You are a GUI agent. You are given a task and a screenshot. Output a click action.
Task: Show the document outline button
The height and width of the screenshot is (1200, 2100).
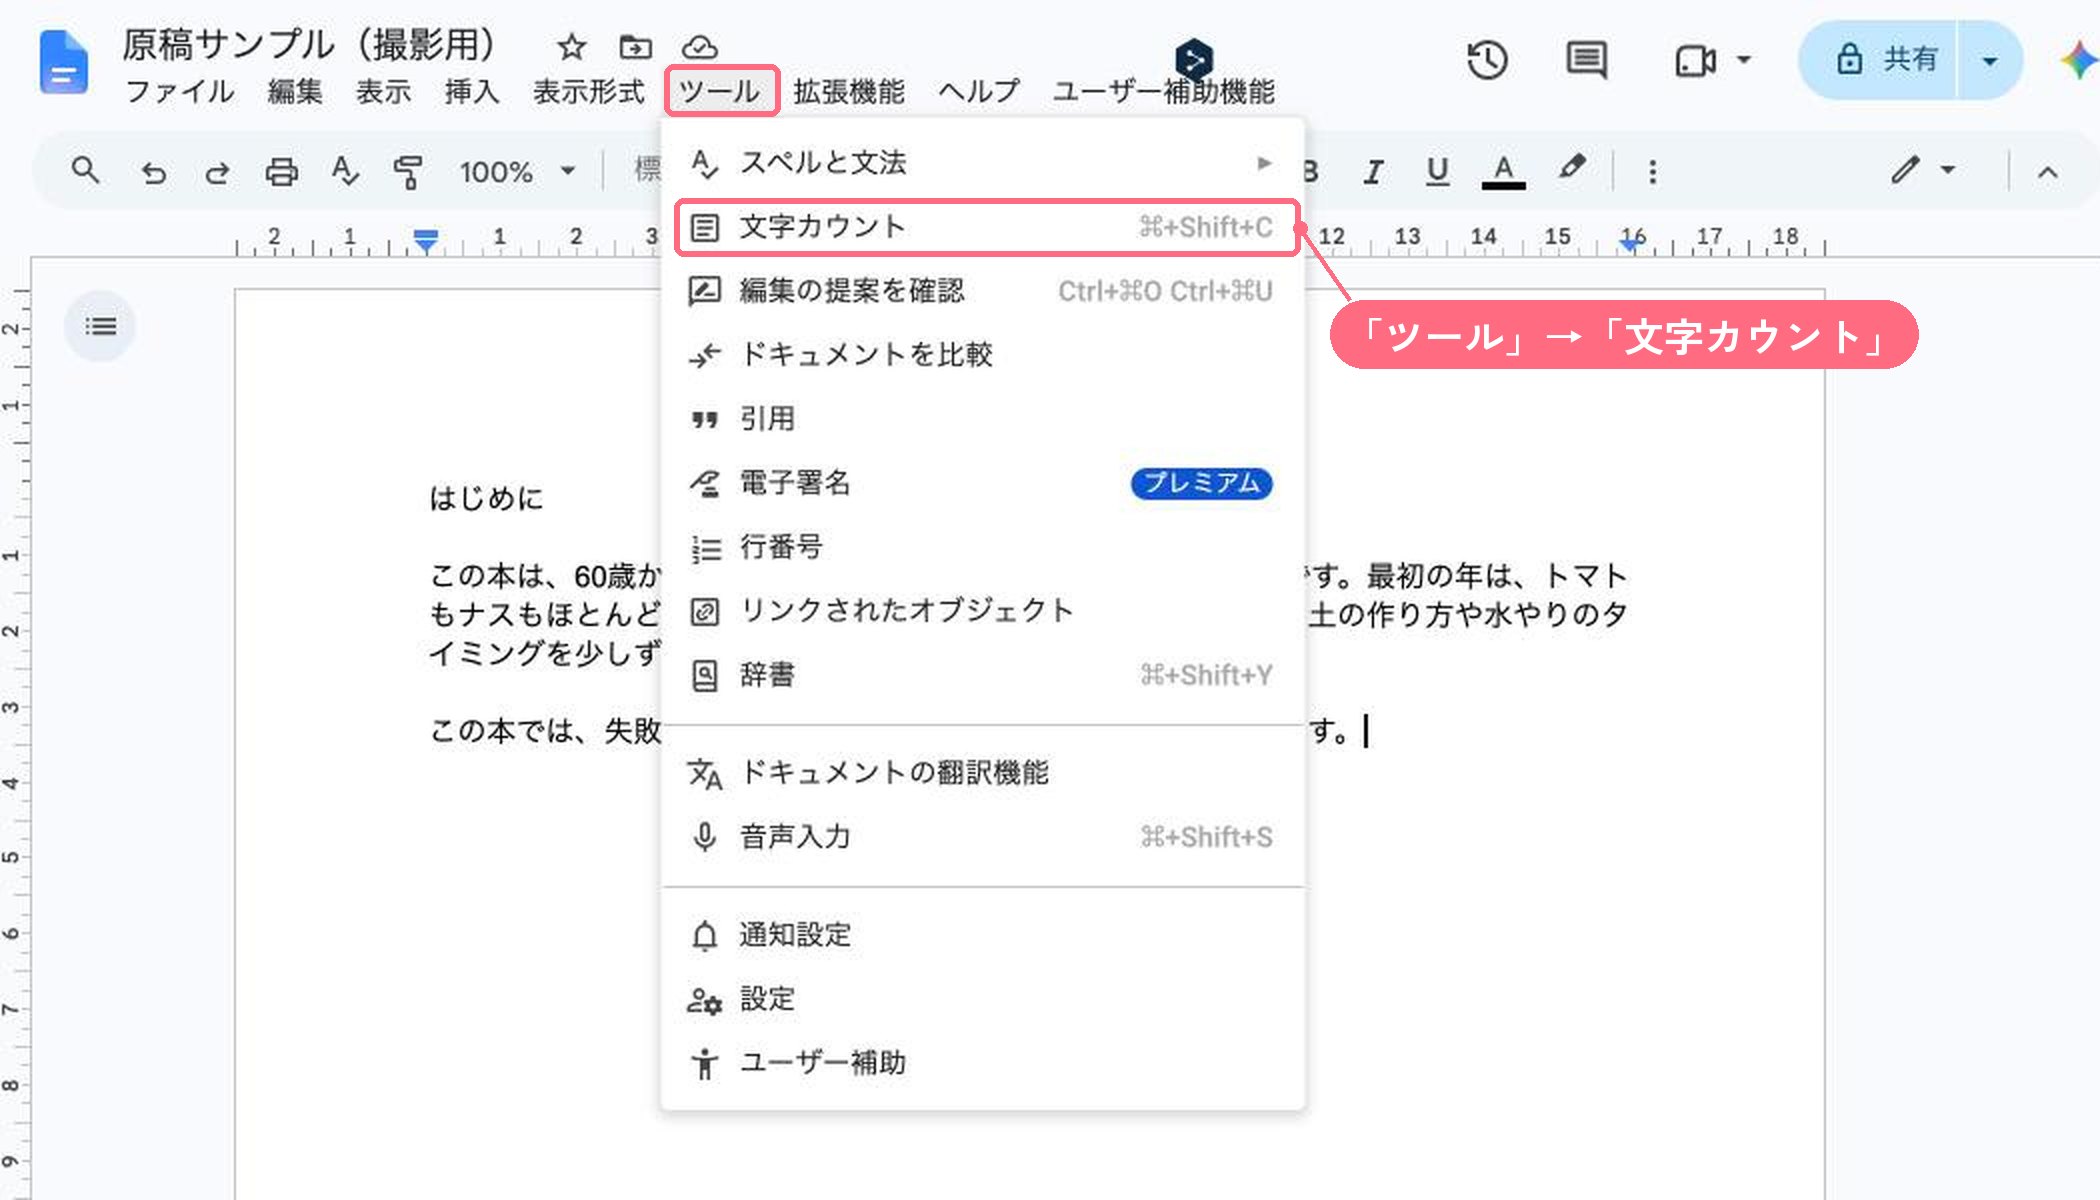(x=100, y=326)
